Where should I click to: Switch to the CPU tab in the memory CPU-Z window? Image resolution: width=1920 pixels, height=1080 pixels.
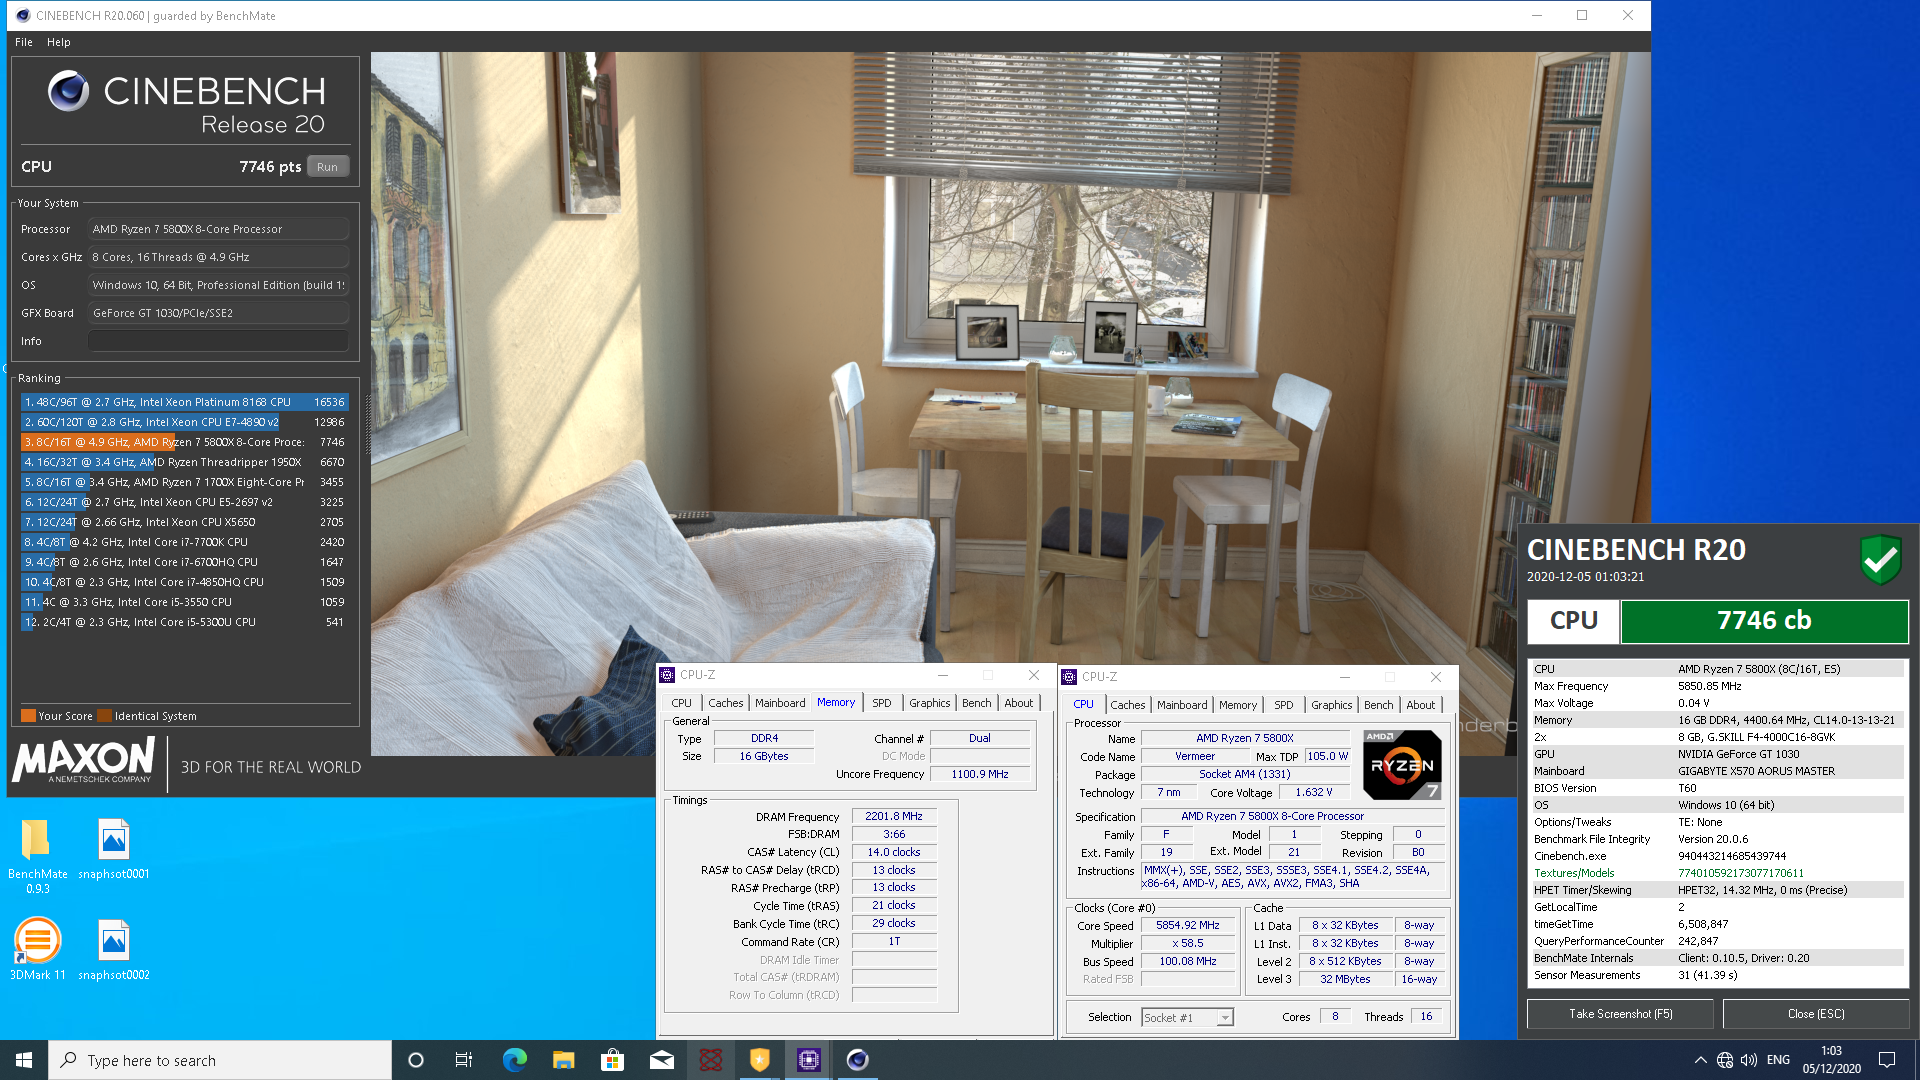click(x=681, y=703)
